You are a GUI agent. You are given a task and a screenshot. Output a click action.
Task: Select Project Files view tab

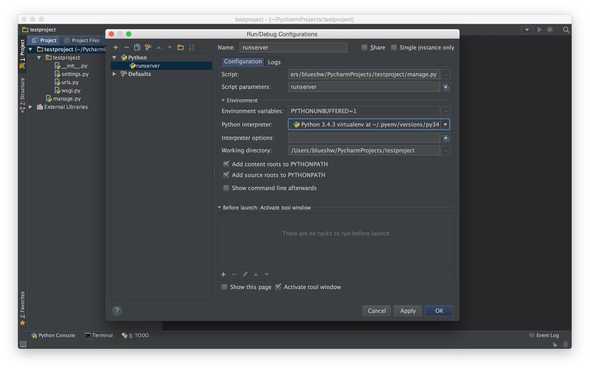(x=82, y=40)
